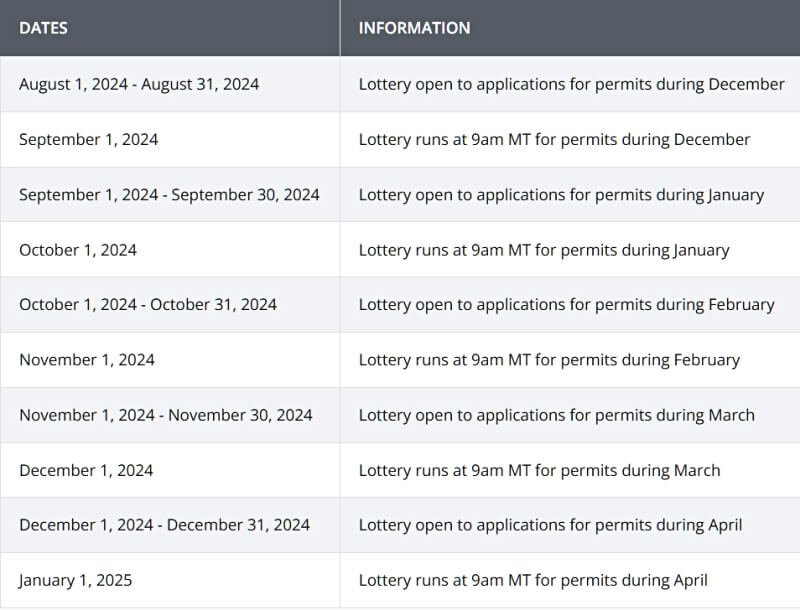
Task: Click the lottery runs for February permits text
Action: (x=549, y=359)
